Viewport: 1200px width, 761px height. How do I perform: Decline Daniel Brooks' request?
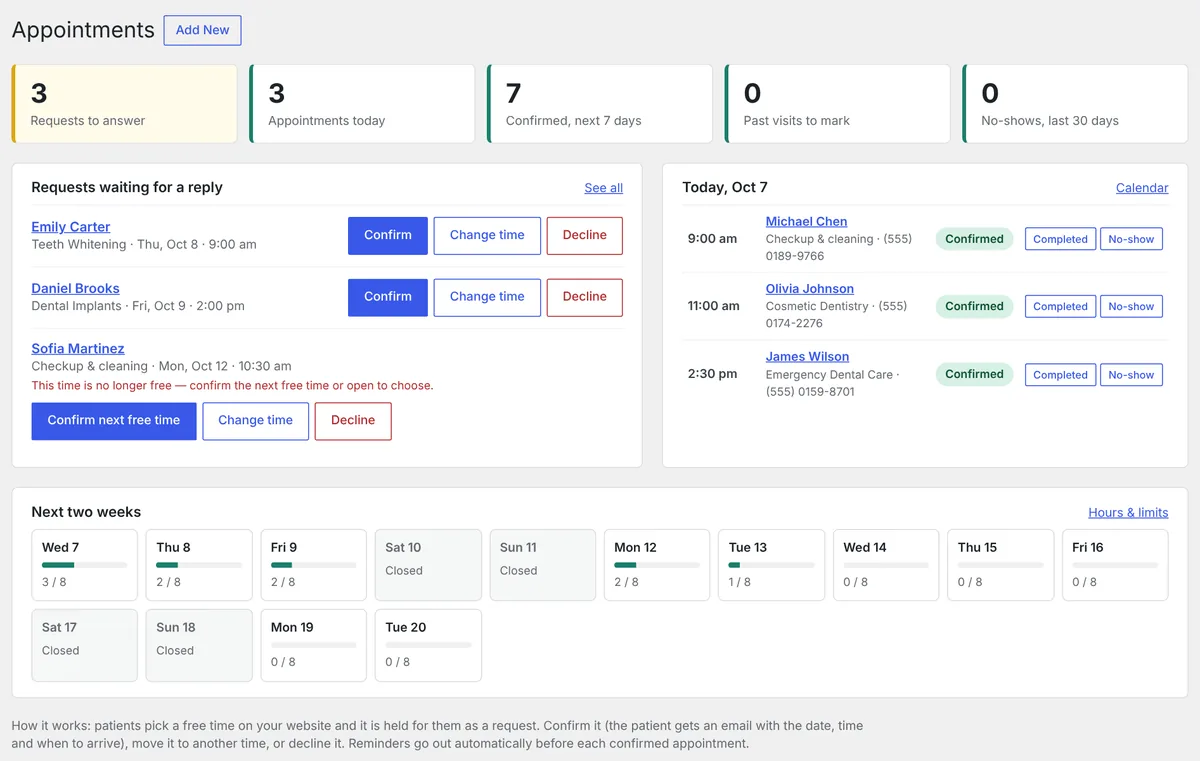(x=585, y=297)
